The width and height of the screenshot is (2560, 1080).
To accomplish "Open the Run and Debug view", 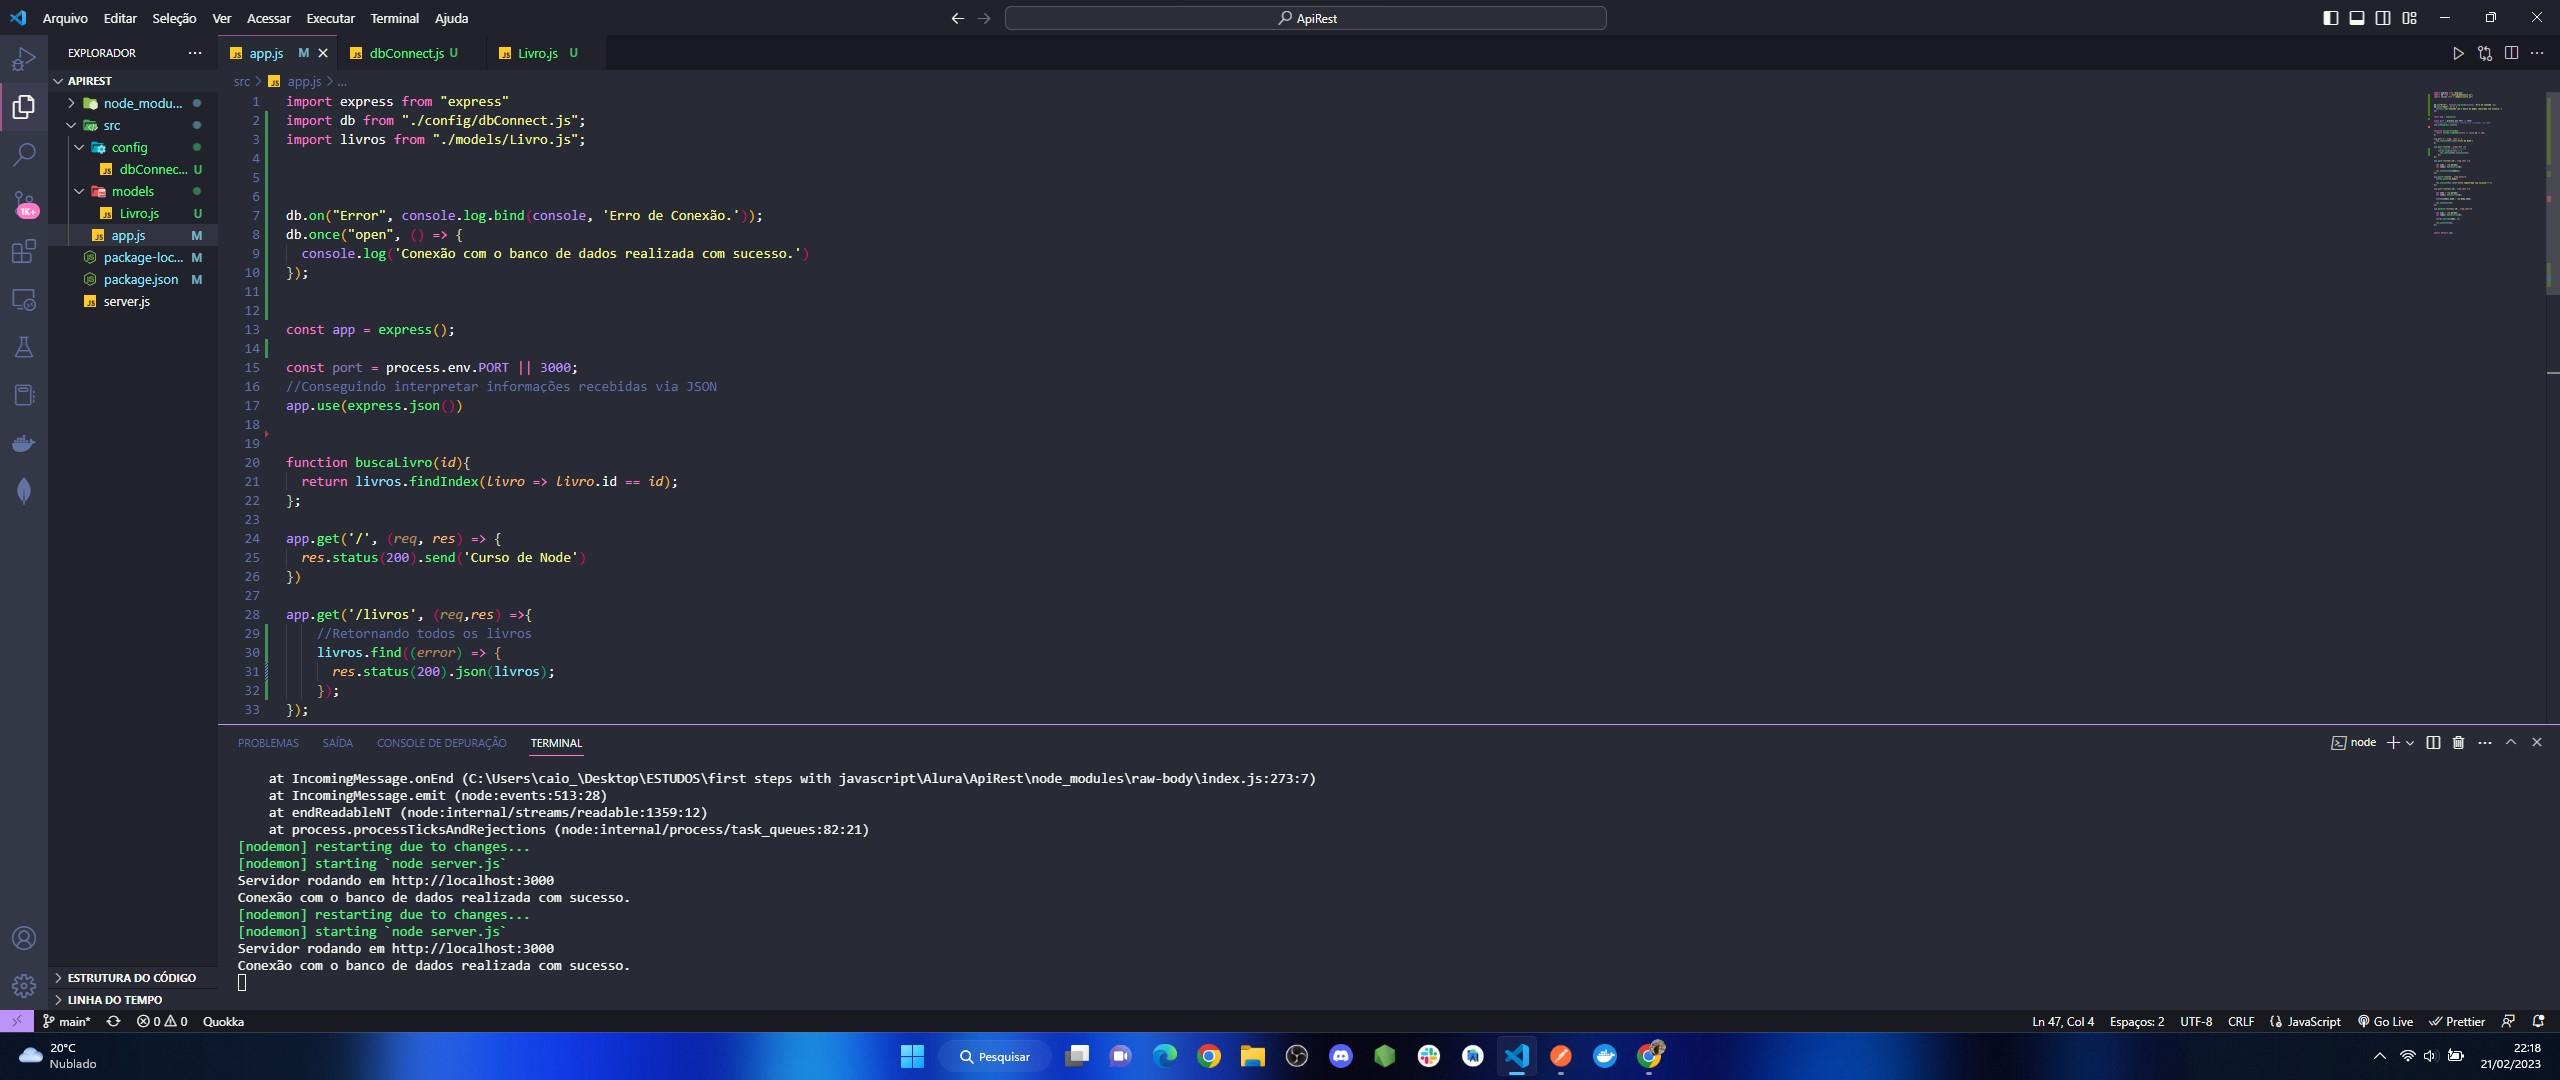I will 24,59.
